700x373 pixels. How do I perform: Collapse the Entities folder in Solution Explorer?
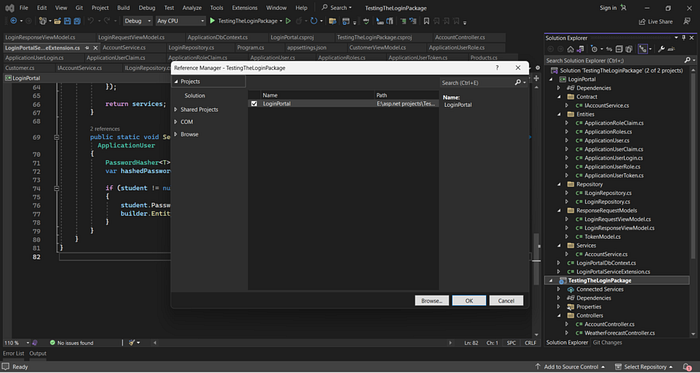tap(558, 114)
